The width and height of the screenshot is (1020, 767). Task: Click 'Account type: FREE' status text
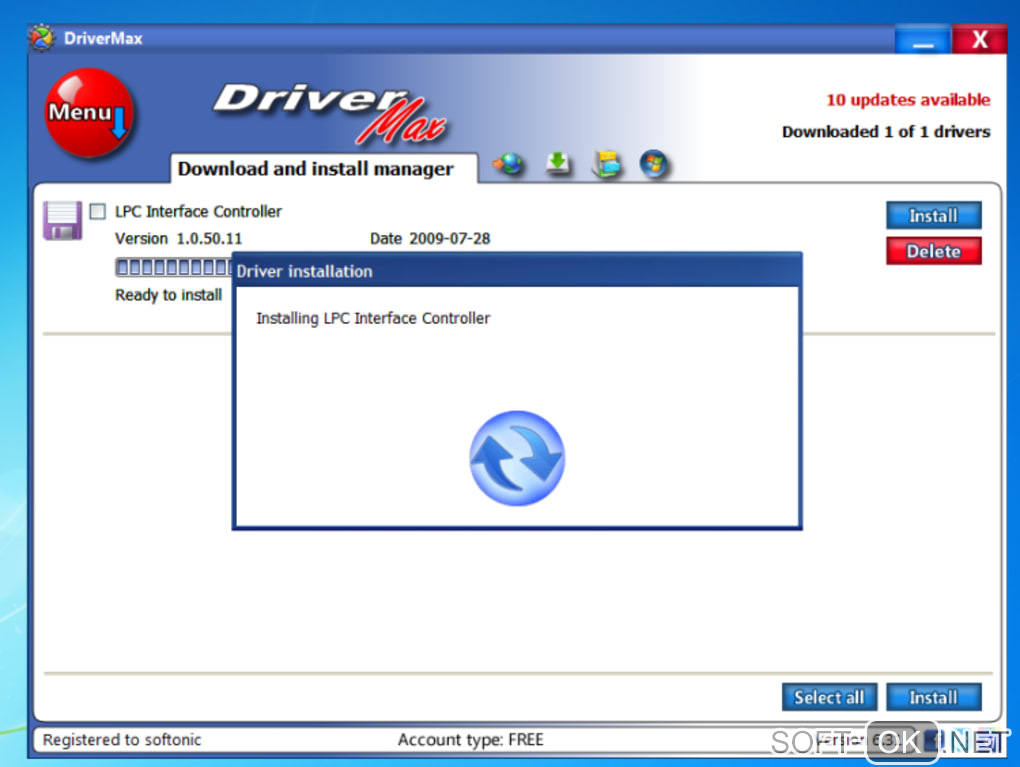click(470, 740)
